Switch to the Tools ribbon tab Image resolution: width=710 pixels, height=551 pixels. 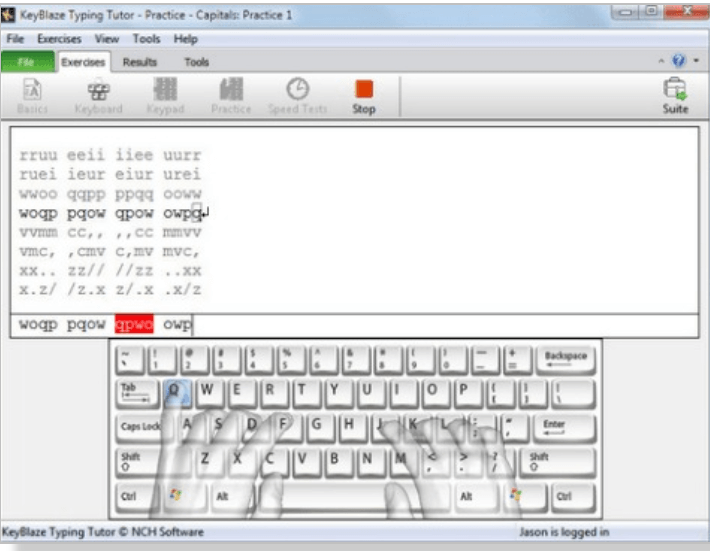click(196, 62)
